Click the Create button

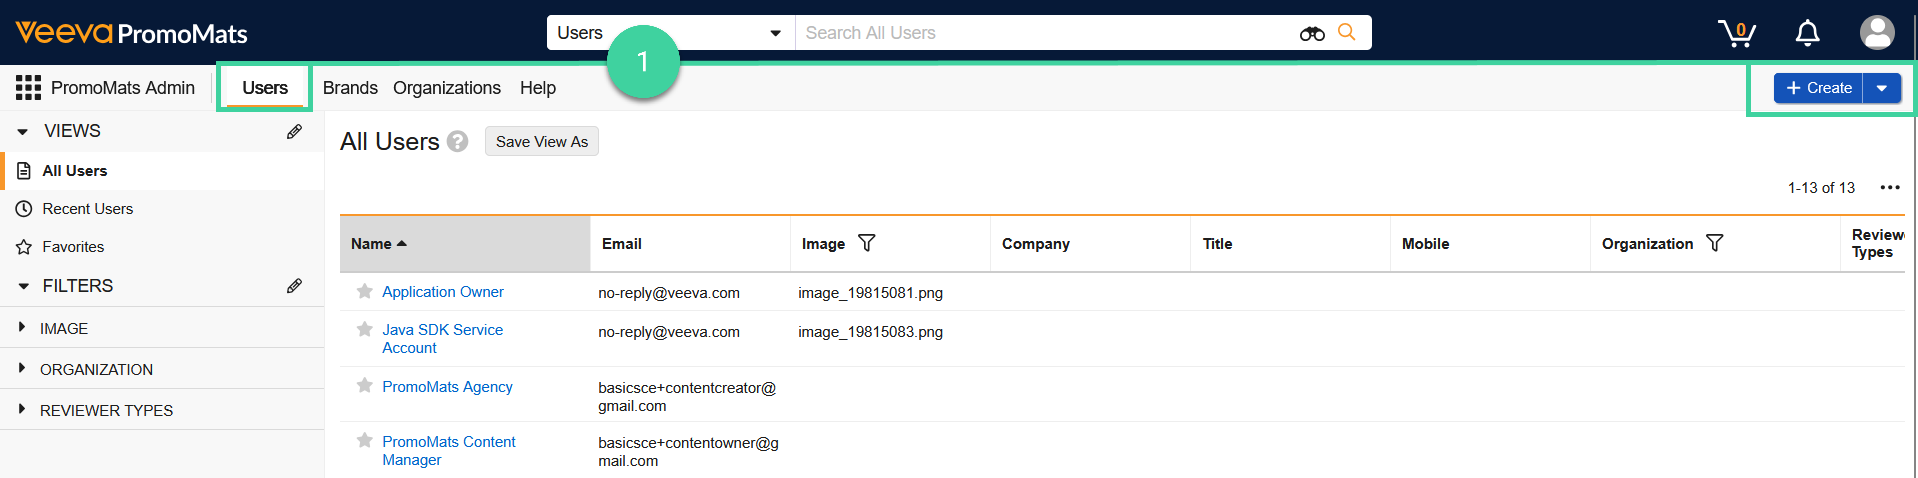[x=1818, y=88]
